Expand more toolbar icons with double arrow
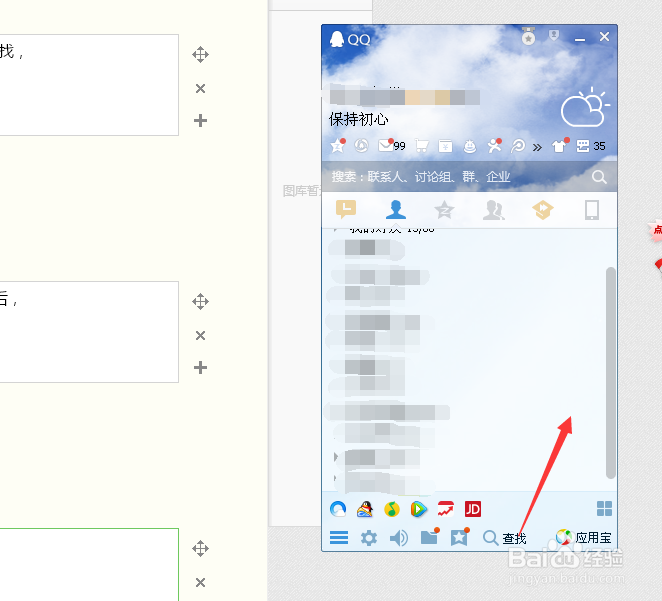The height and width of the screenshot is (601, 662). click(x=537, y=147)
